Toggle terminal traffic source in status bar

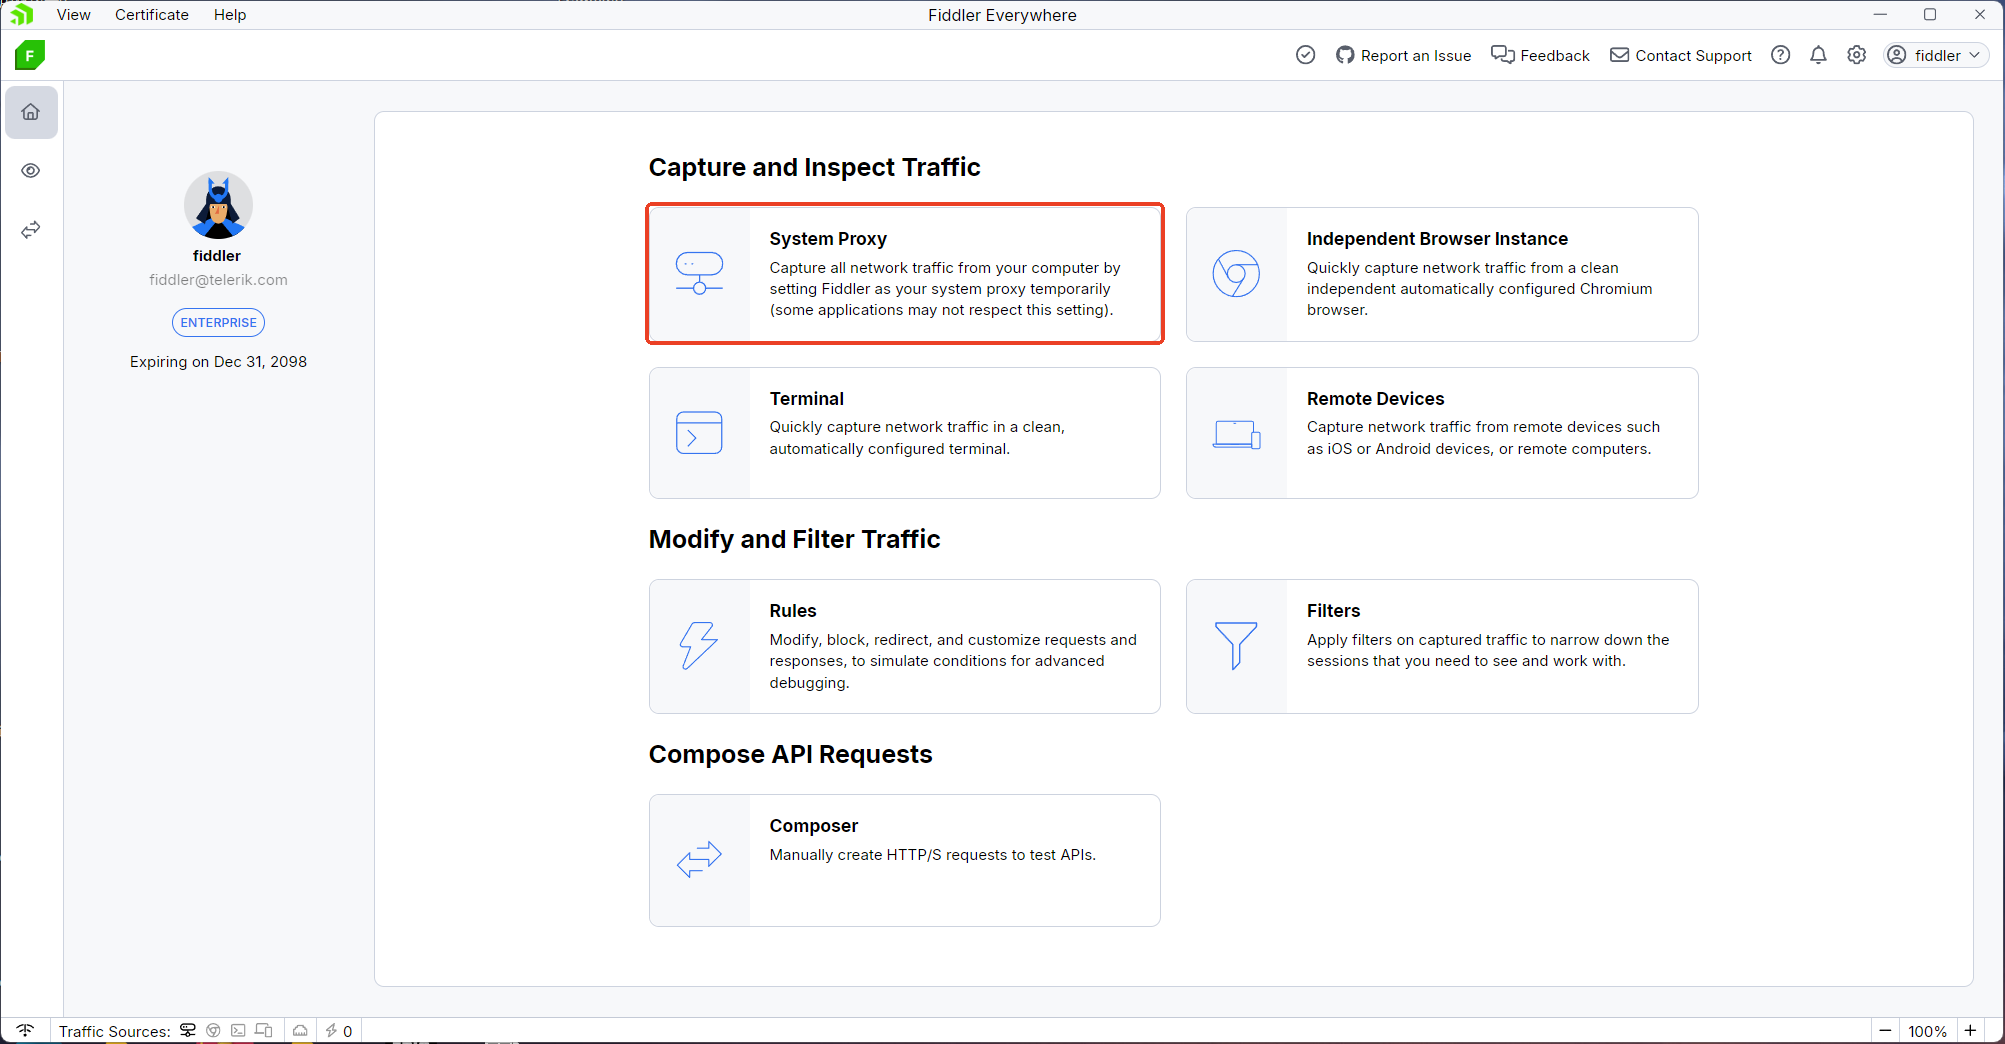tap(238, 1030)
